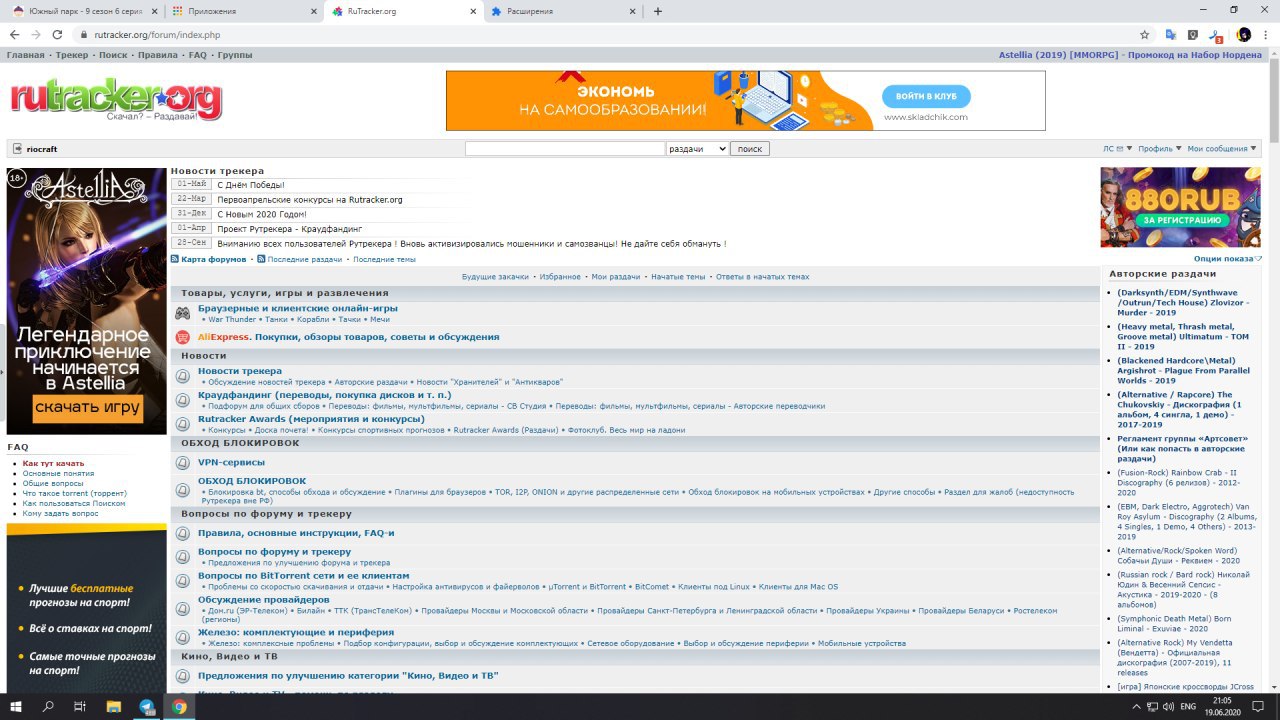Reload the page with the refresh icon
Viewport: 1280px width, 720px height.
pyautogui.click(x=58, y=34)
